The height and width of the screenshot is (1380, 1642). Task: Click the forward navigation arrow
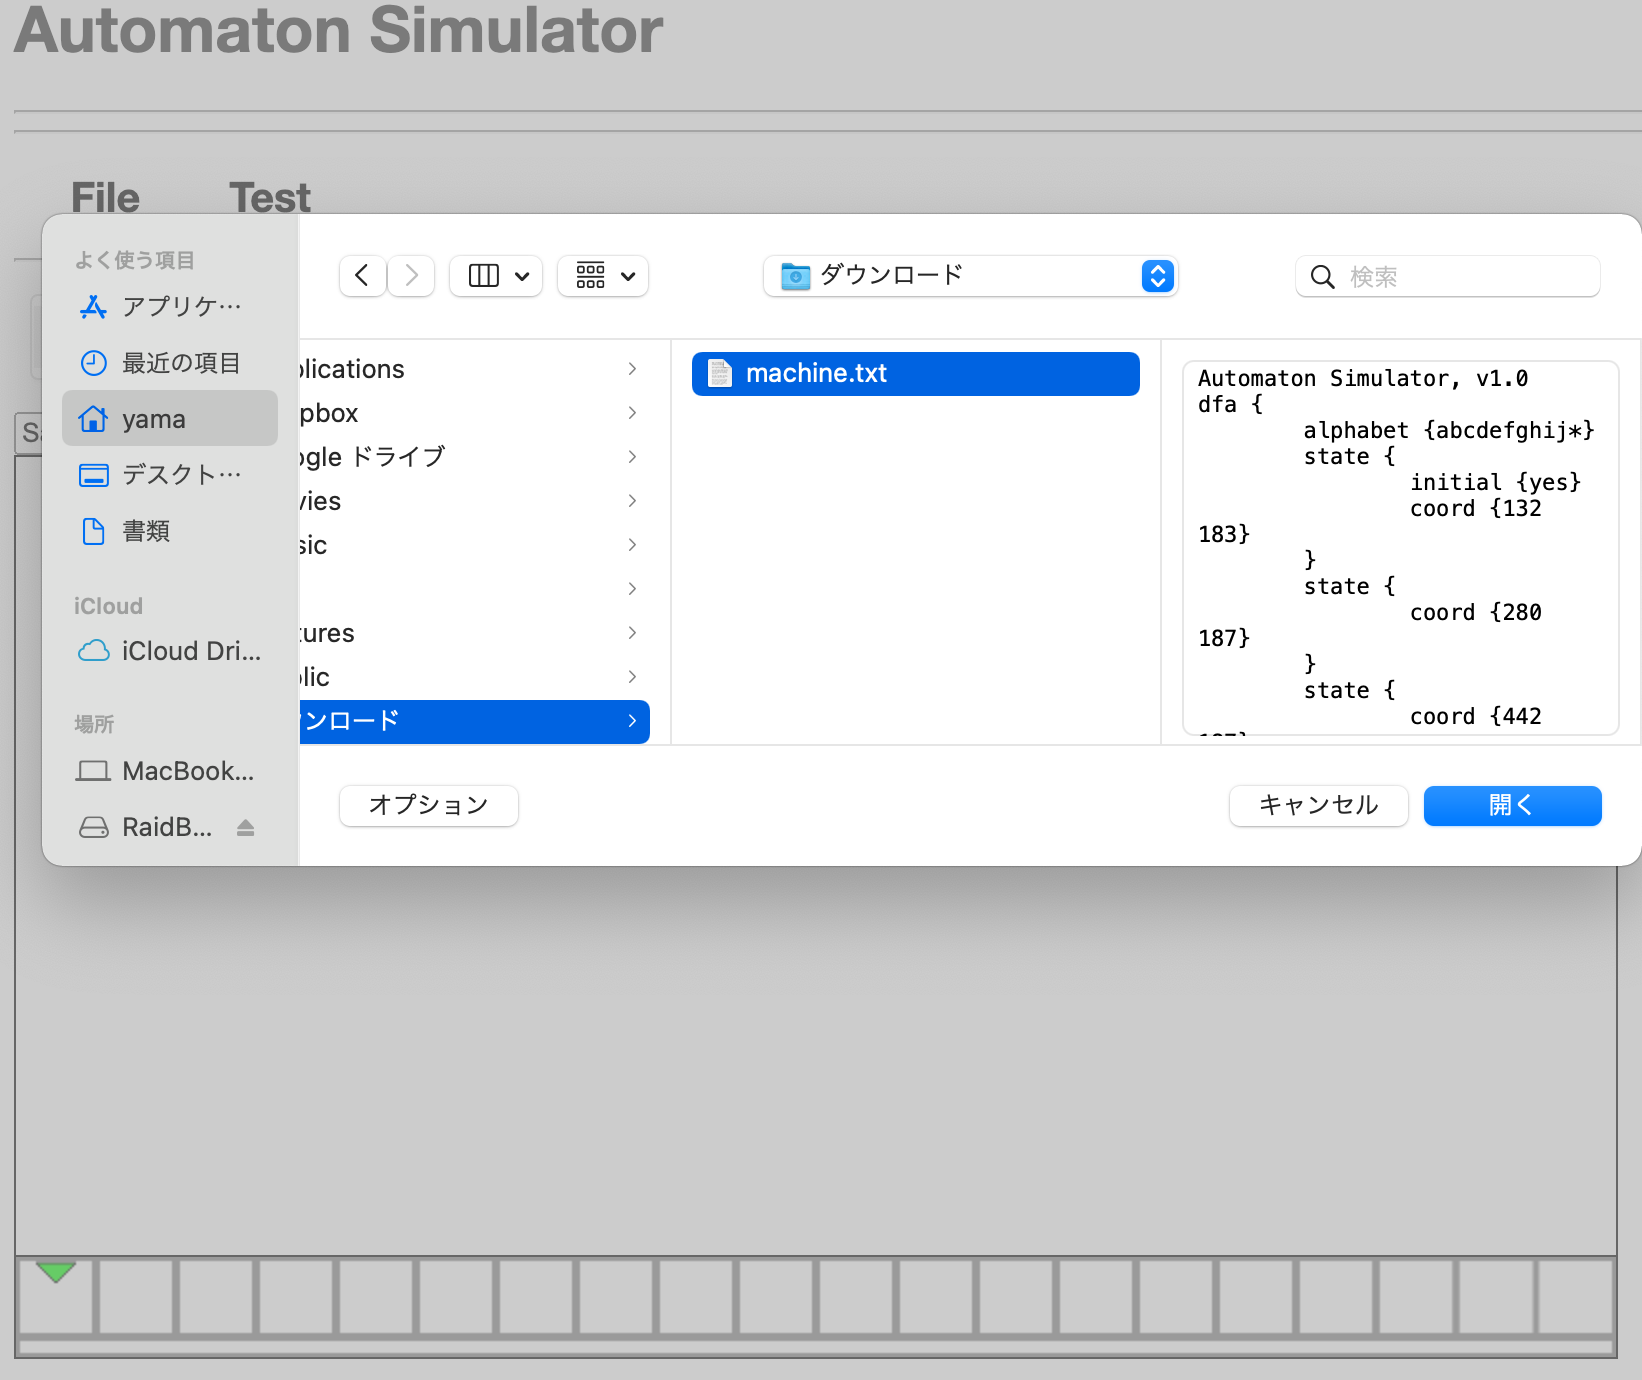point(411,276)
